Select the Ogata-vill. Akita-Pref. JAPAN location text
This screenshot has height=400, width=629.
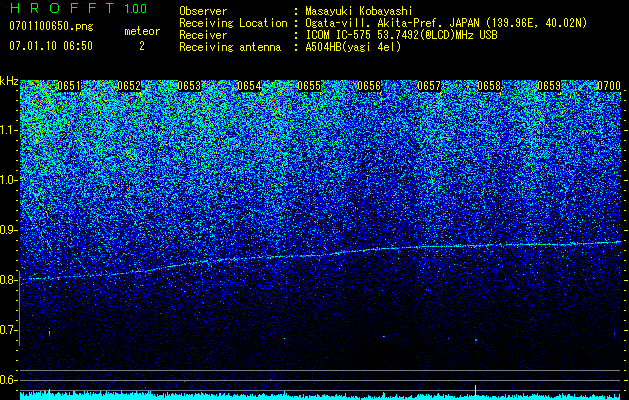point(446,23)
